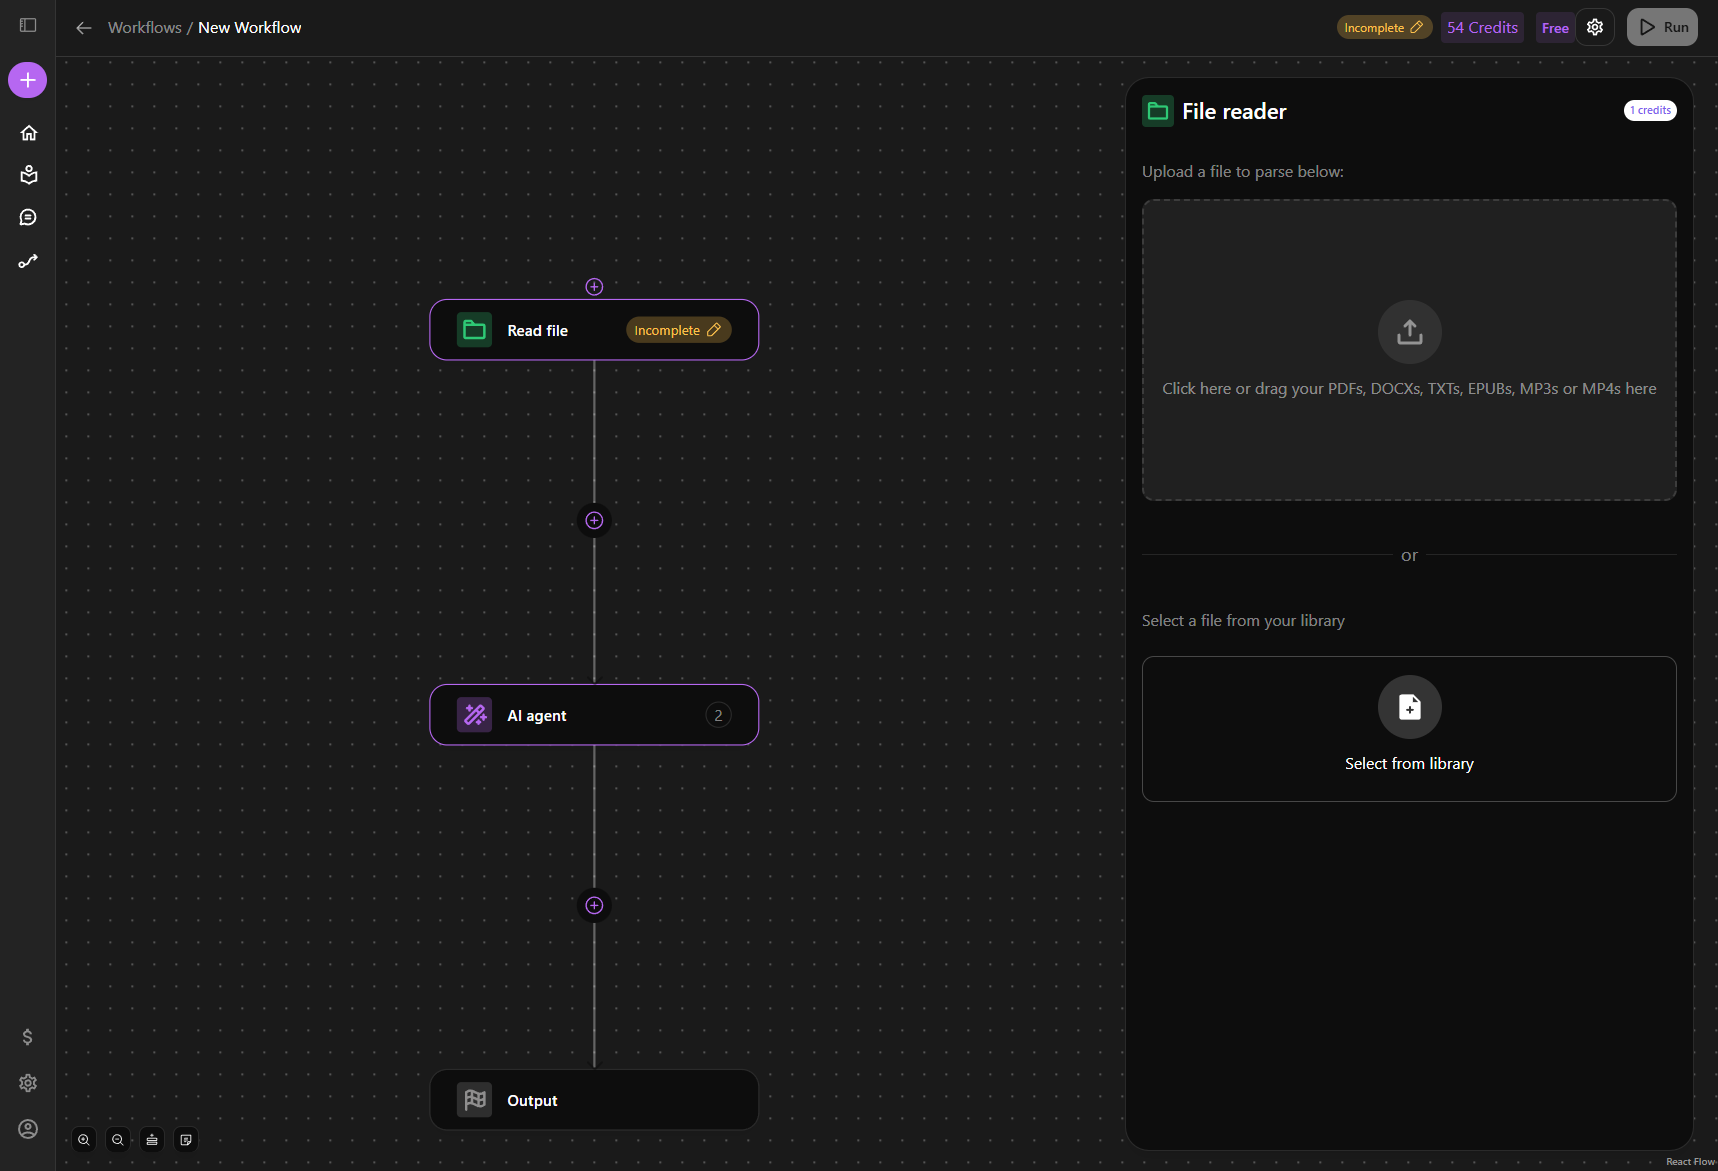Open the library reader icon in the sidebar
Screen dimensions: 1718x1171
(28, 175)
